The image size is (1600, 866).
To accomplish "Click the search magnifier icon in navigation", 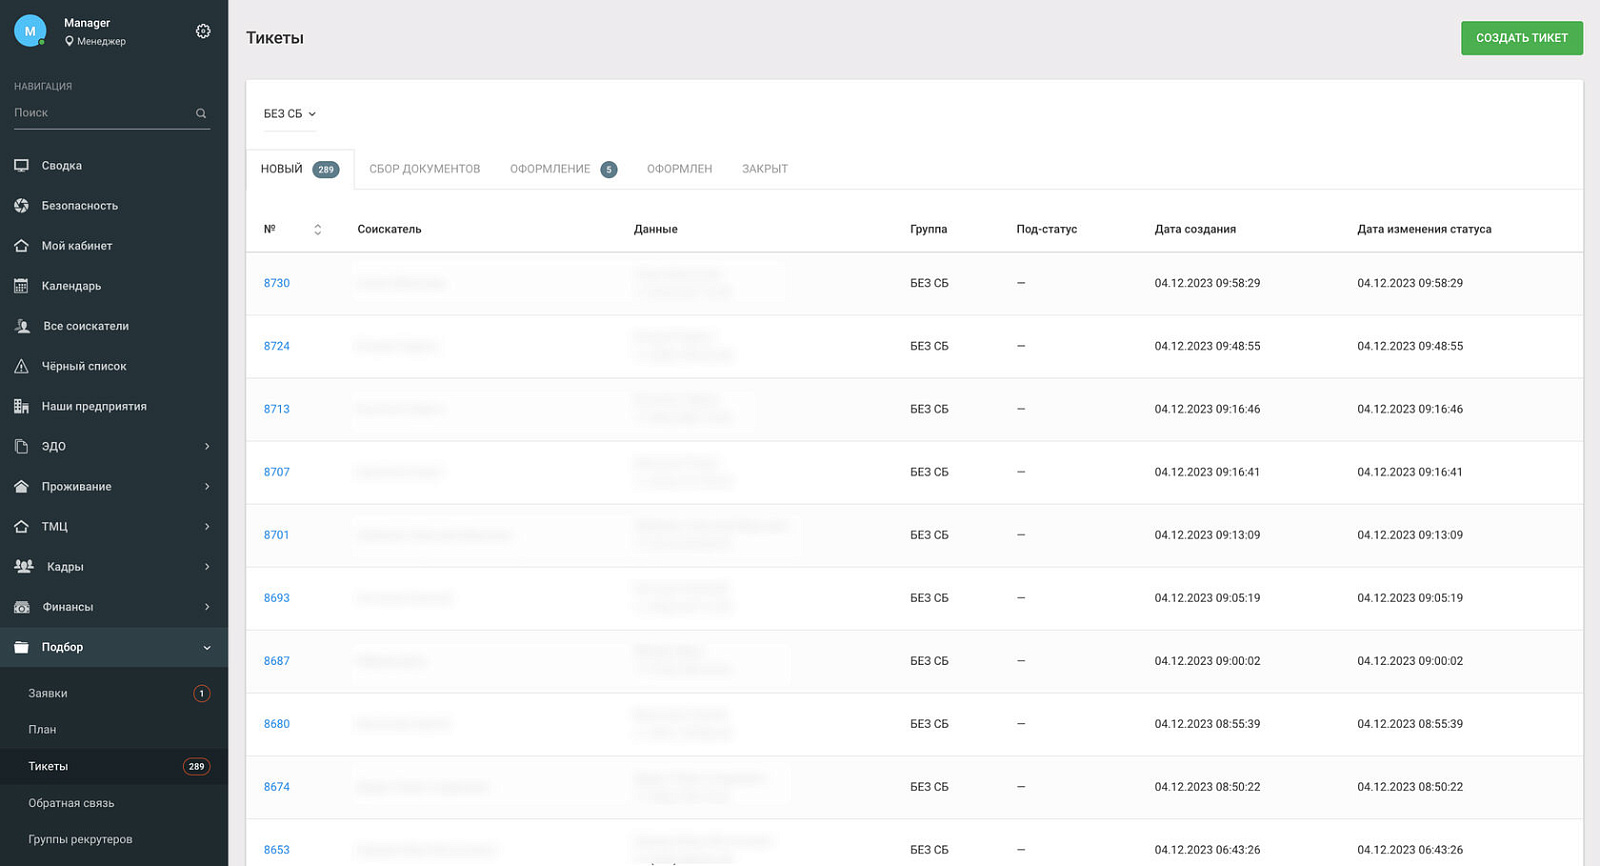I will tap(201, 113).
